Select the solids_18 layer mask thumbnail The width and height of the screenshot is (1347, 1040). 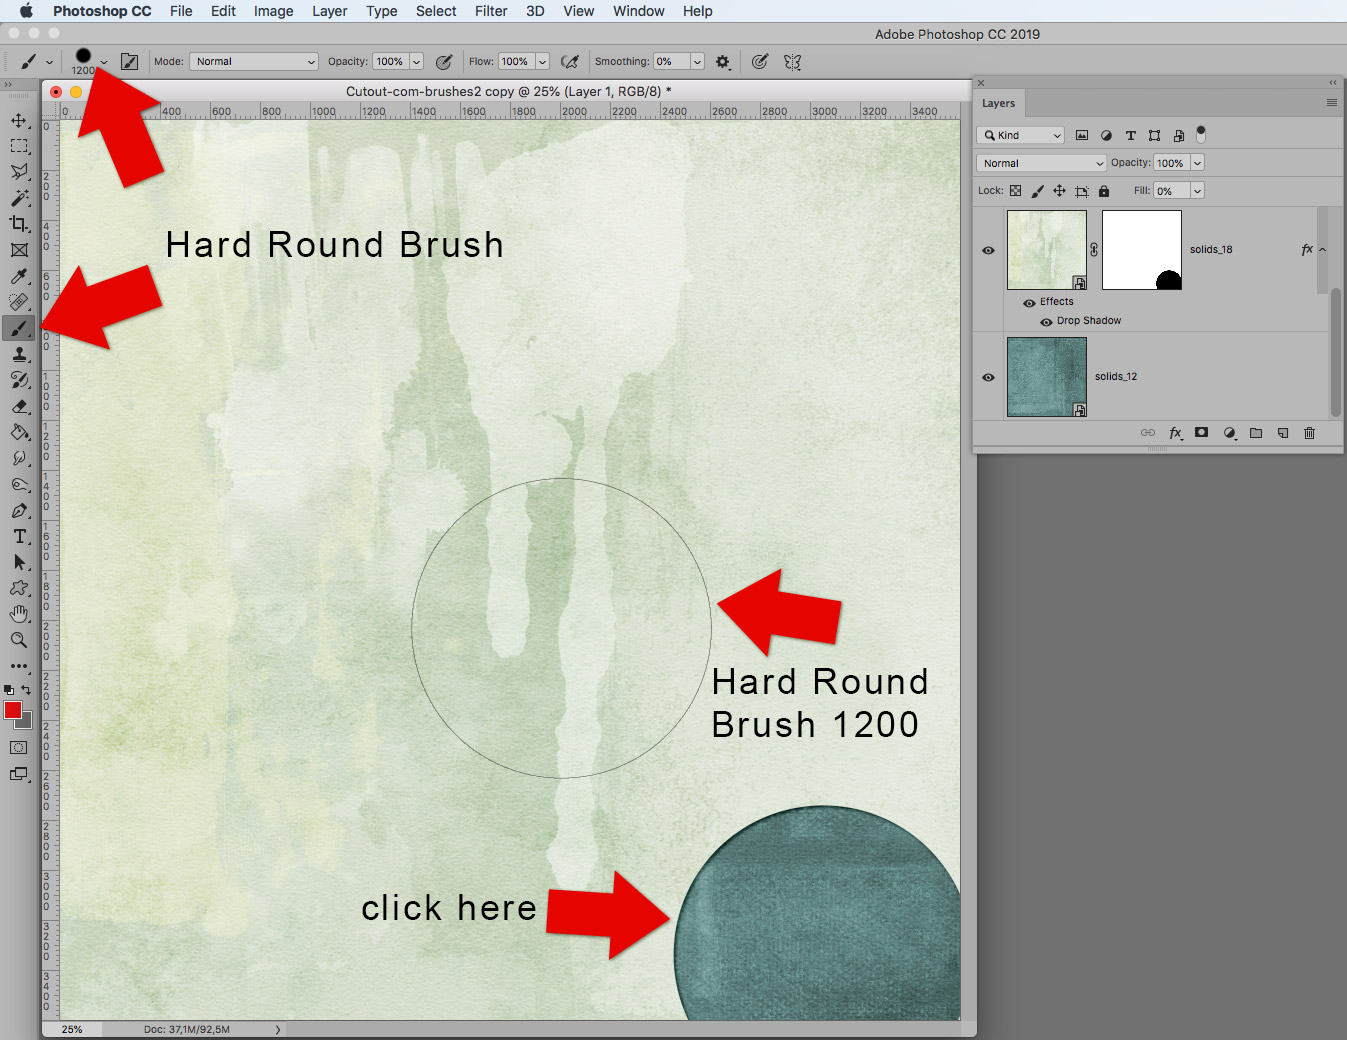[x=1142, y=250]
